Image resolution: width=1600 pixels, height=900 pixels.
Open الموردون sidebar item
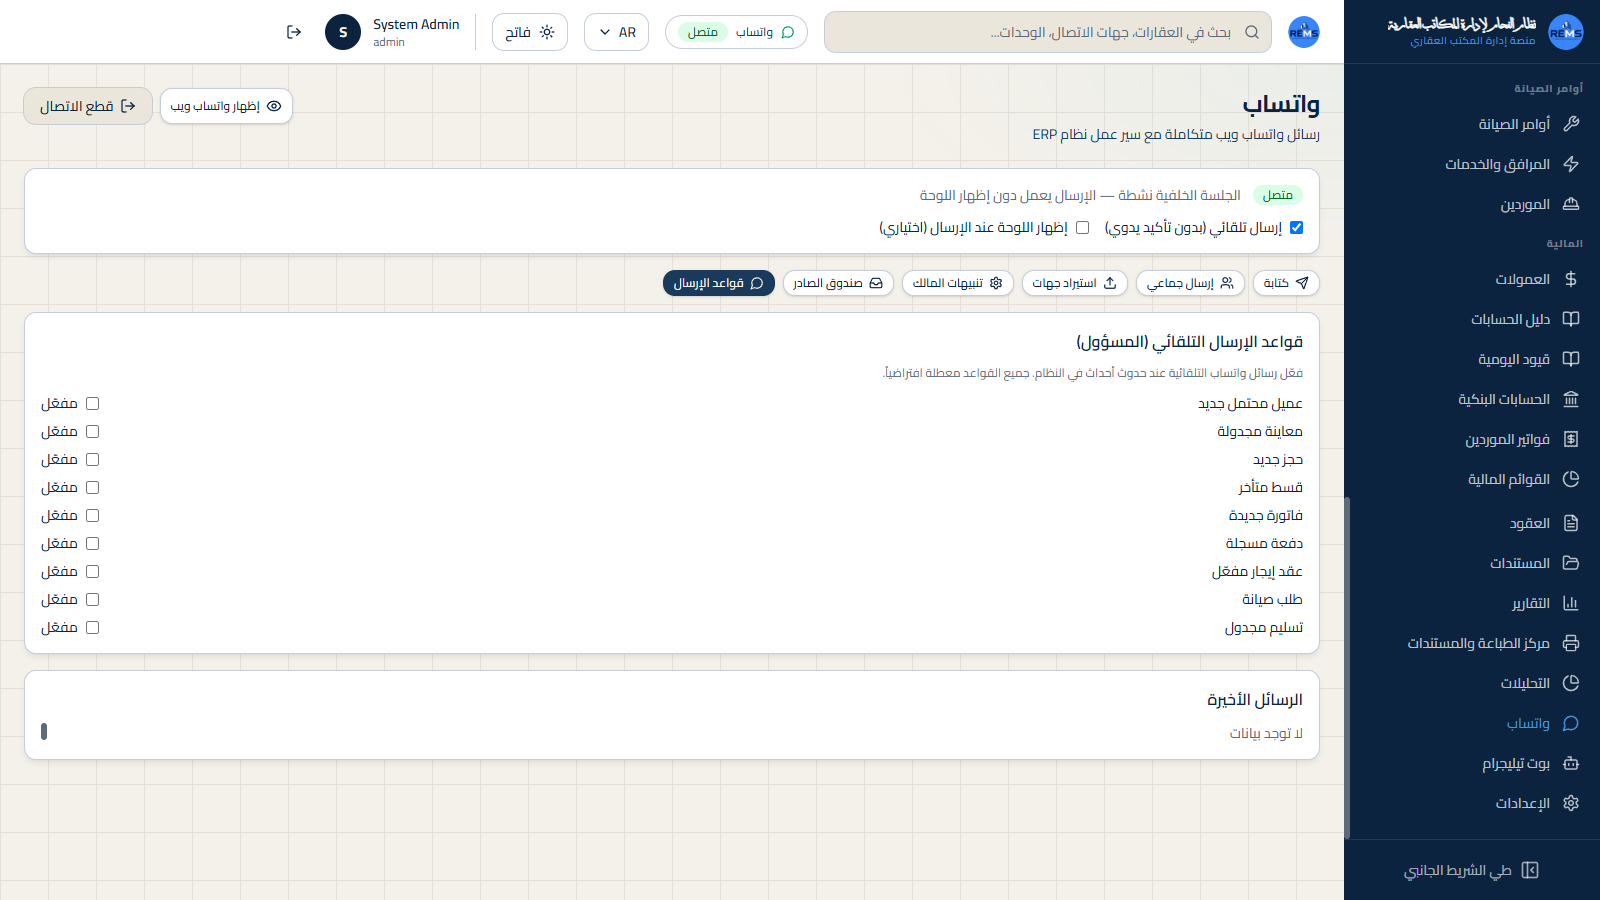coord(1472,204)
